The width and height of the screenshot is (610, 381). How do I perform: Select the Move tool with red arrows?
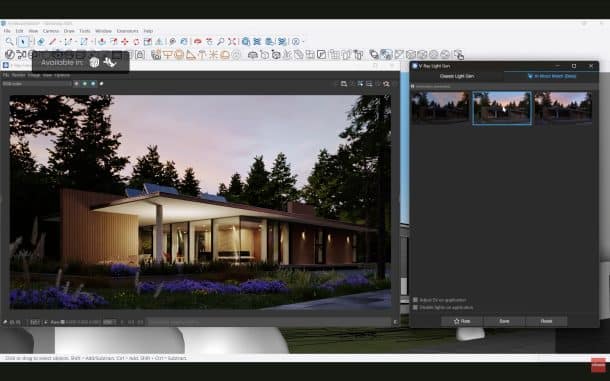tap(124, 41)
